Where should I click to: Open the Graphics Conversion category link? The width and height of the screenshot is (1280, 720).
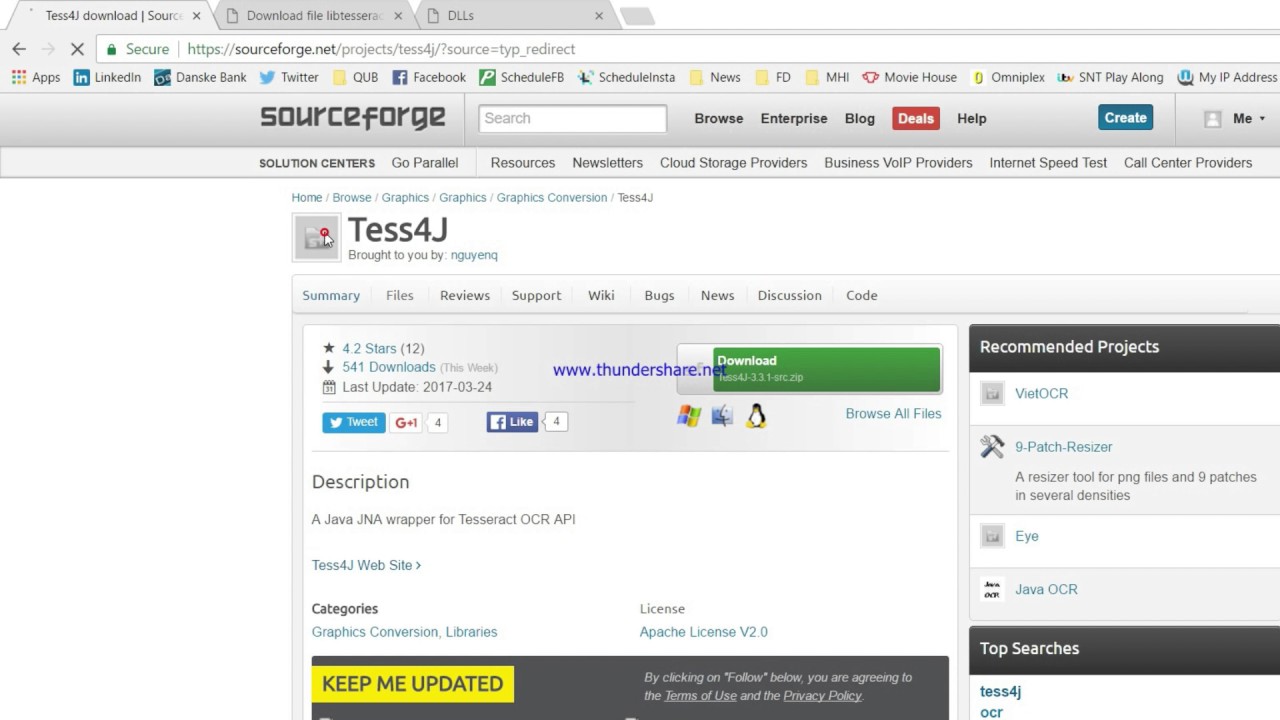point(375,632)
